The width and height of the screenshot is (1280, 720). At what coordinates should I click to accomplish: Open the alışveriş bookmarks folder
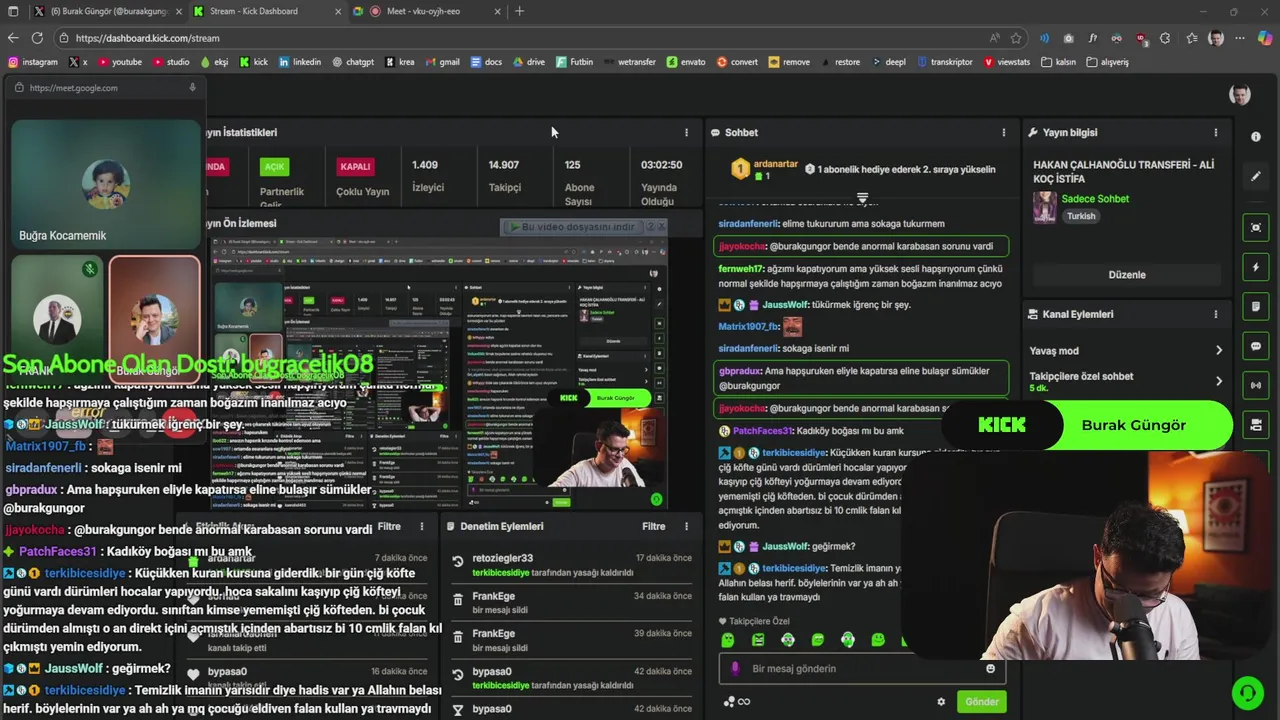(x=1106, y=62)
